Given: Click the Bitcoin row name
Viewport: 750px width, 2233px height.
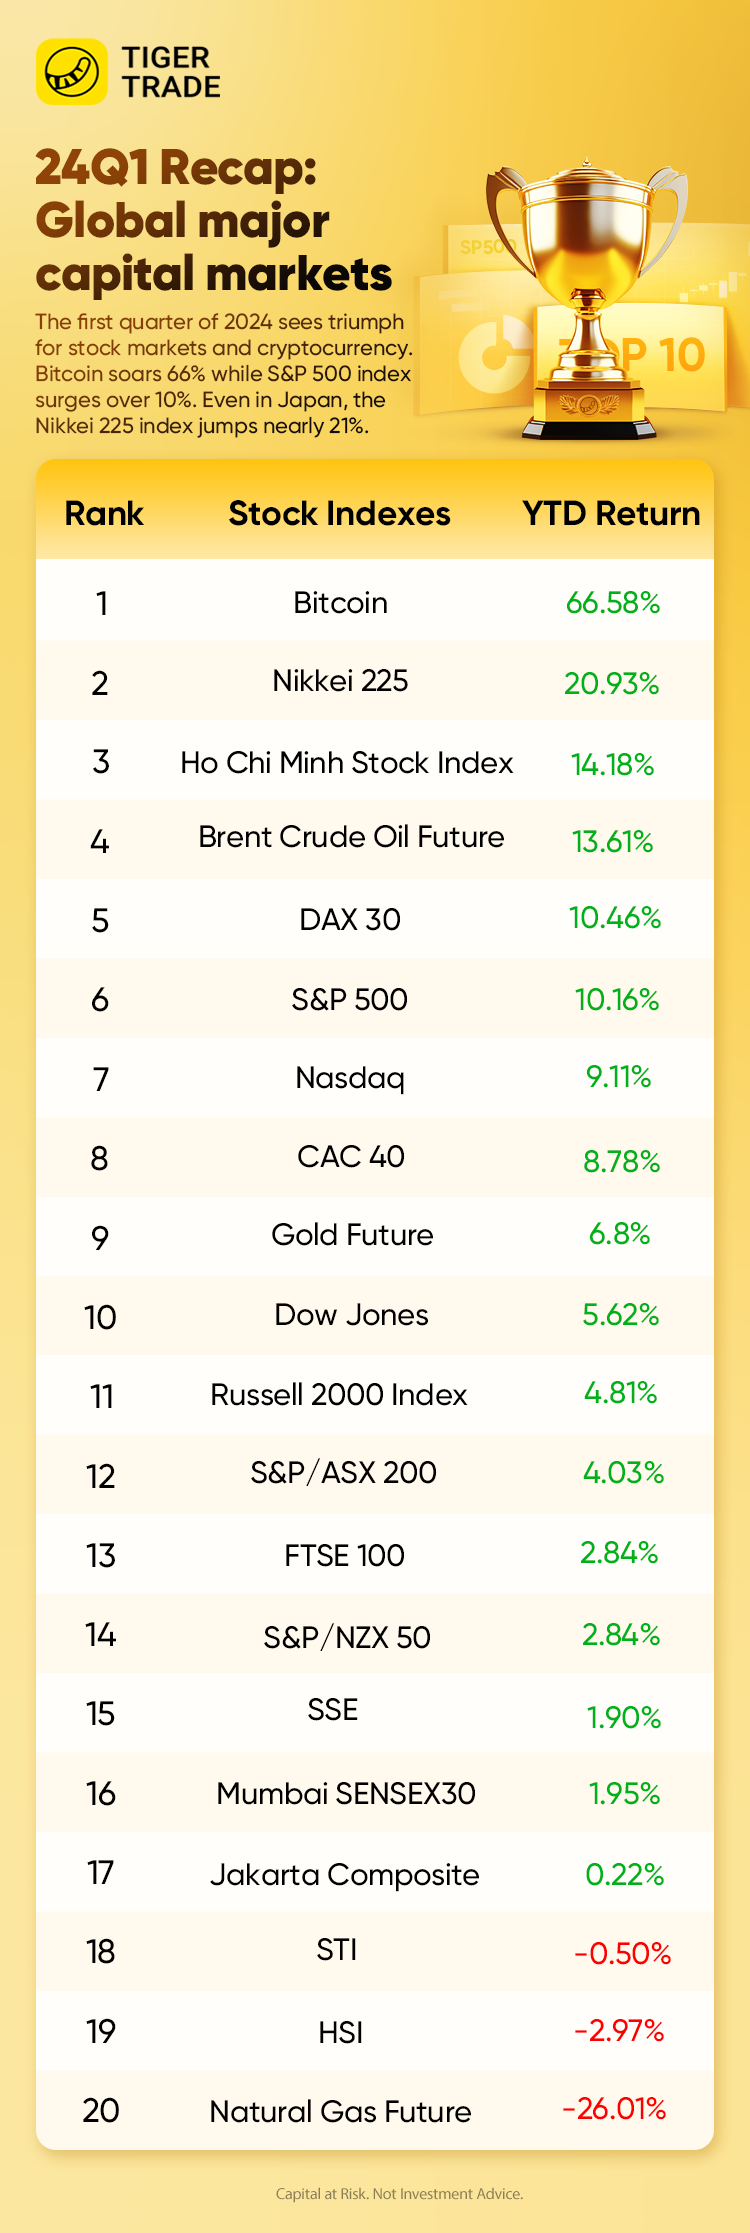Looking at the screenshot, I should click(x=340, y=603).
